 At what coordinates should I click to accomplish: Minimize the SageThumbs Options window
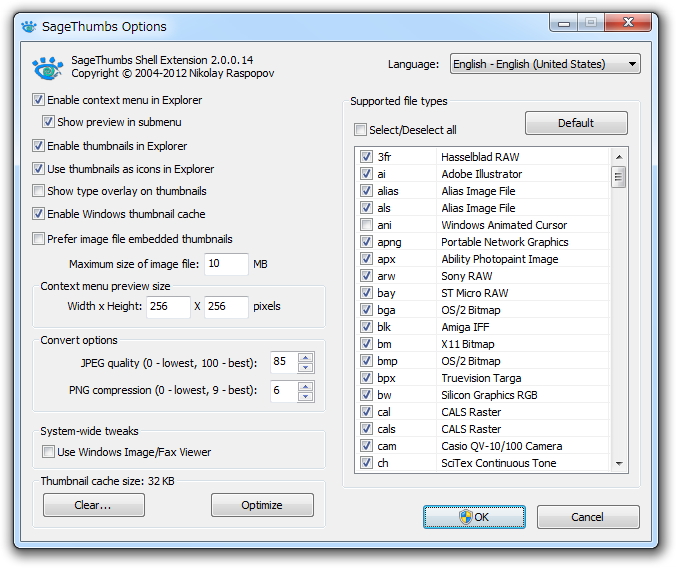(x=564, y=23)
